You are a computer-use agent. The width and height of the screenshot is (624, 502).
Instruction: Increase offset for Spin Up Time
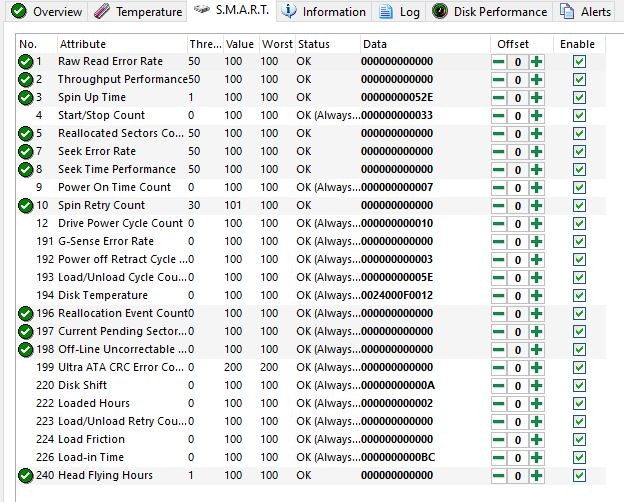point(536,98)
